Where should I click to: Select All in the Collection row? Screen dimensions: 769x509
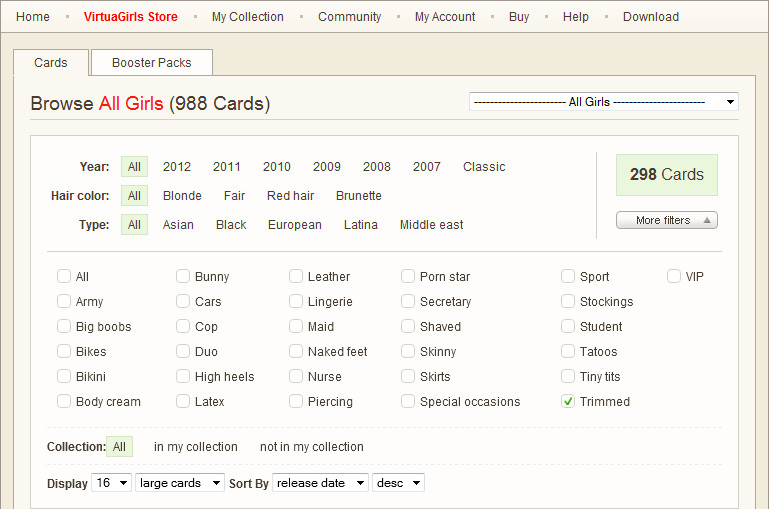point(119,447)
